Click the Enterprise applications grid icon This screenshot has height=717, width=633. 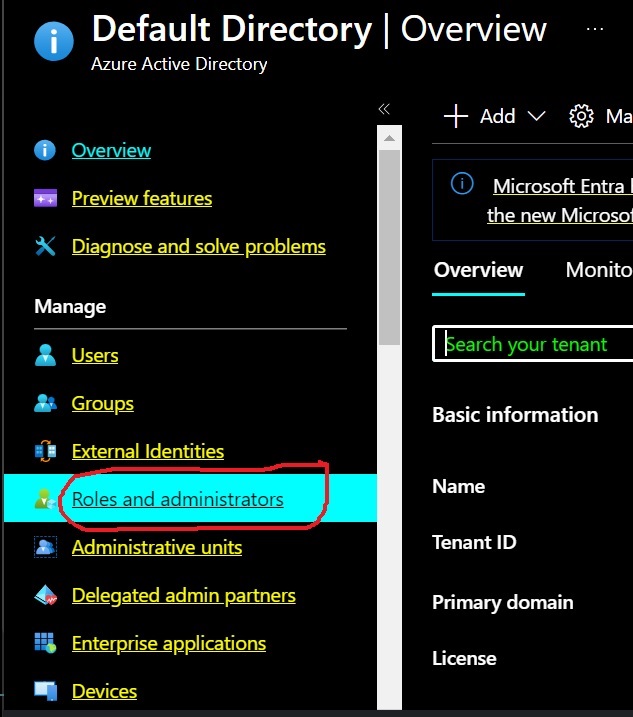coord(45,643)
